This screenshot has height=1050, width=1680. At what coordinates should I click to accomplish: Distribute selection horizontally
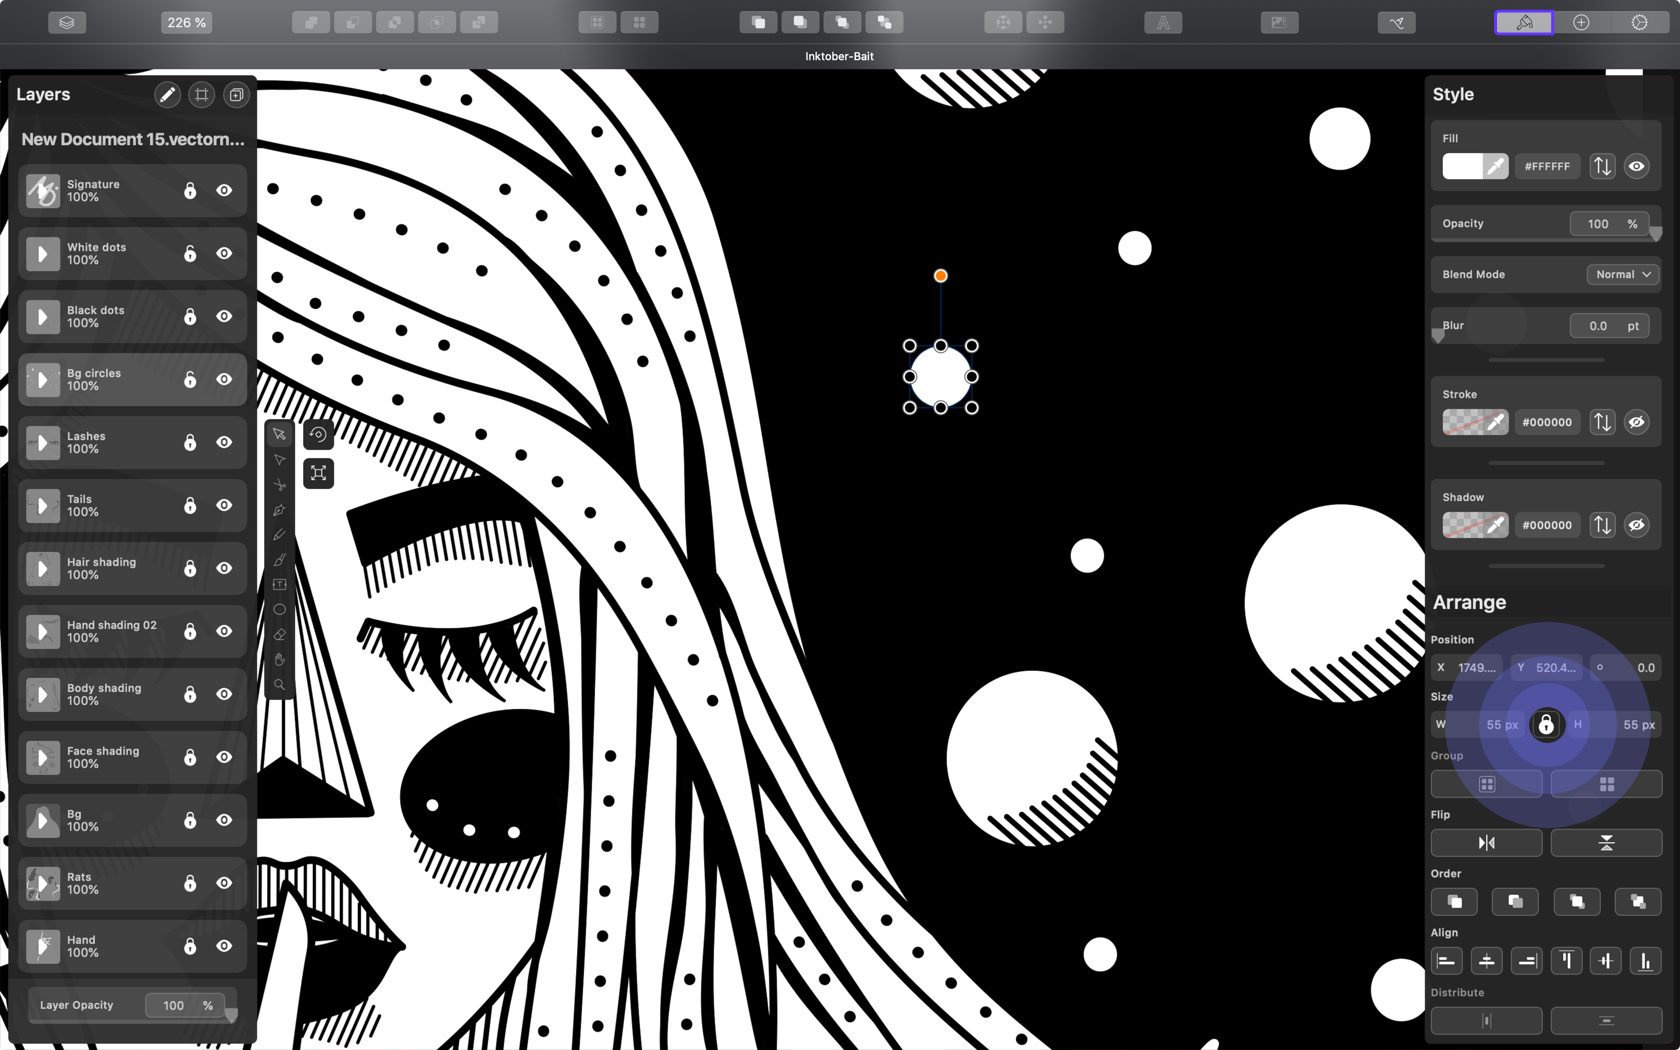coord(1487,1021)
